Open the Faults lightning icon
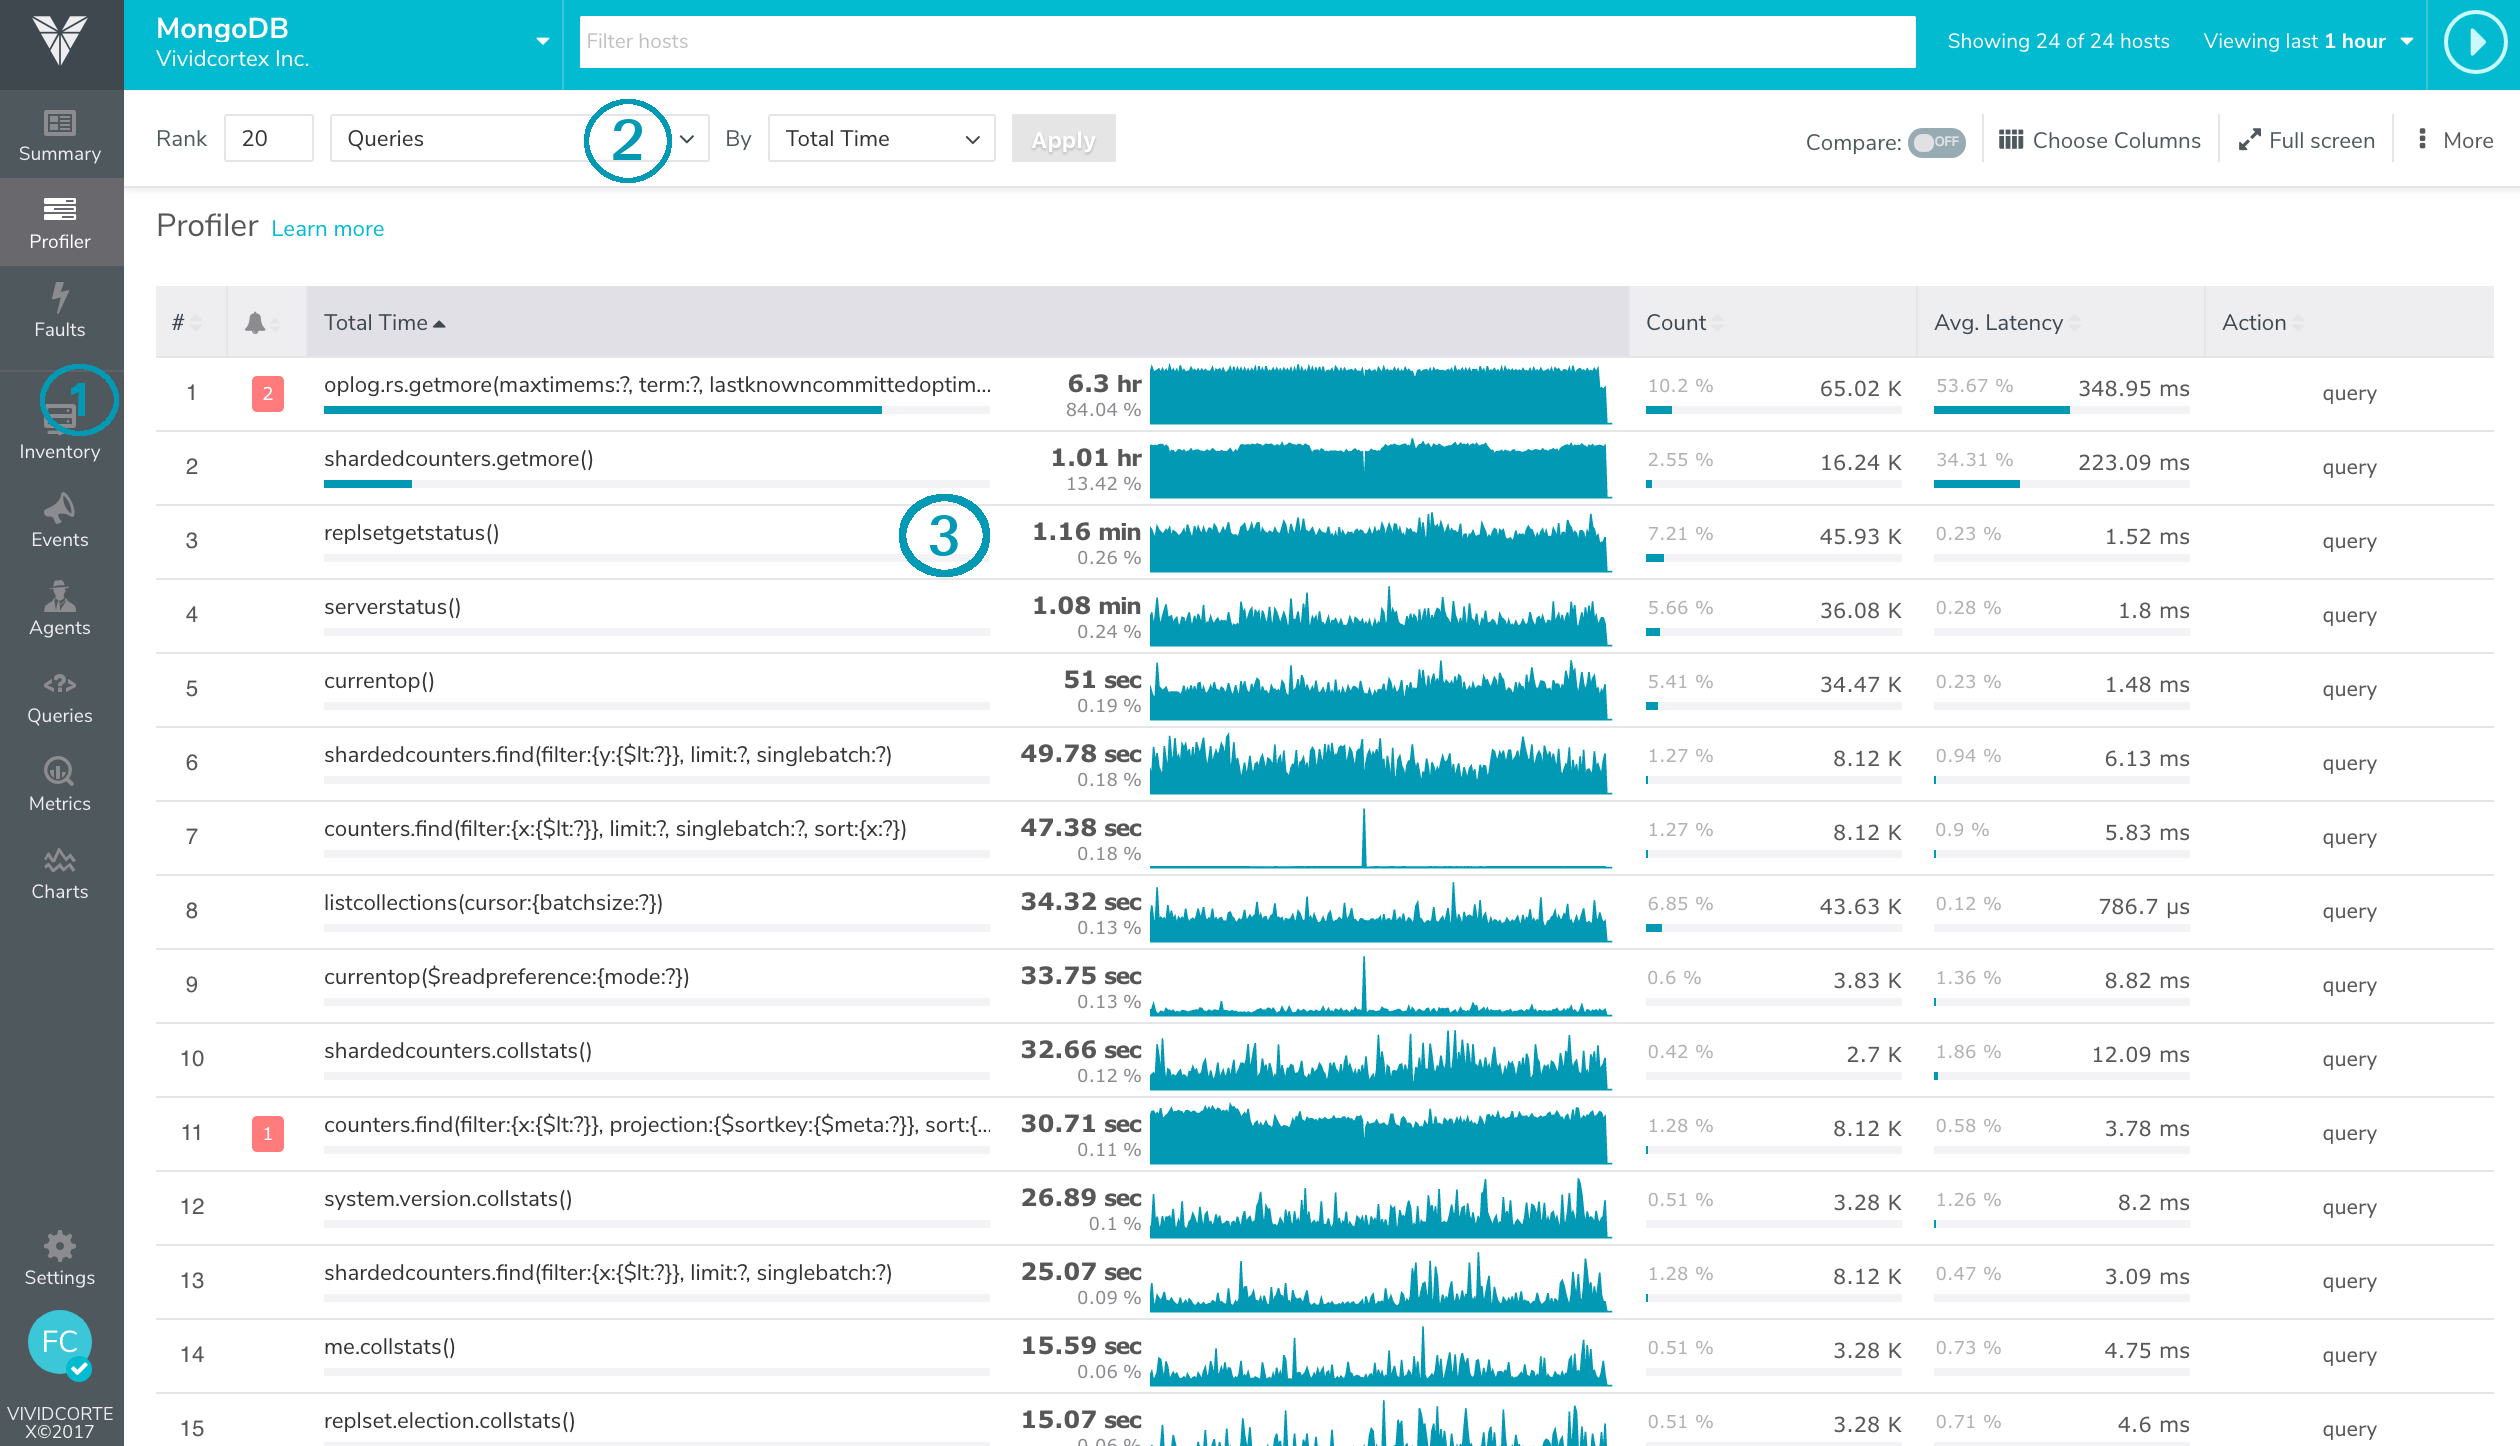This screenshot has height=1446, width=2520. 60,297
